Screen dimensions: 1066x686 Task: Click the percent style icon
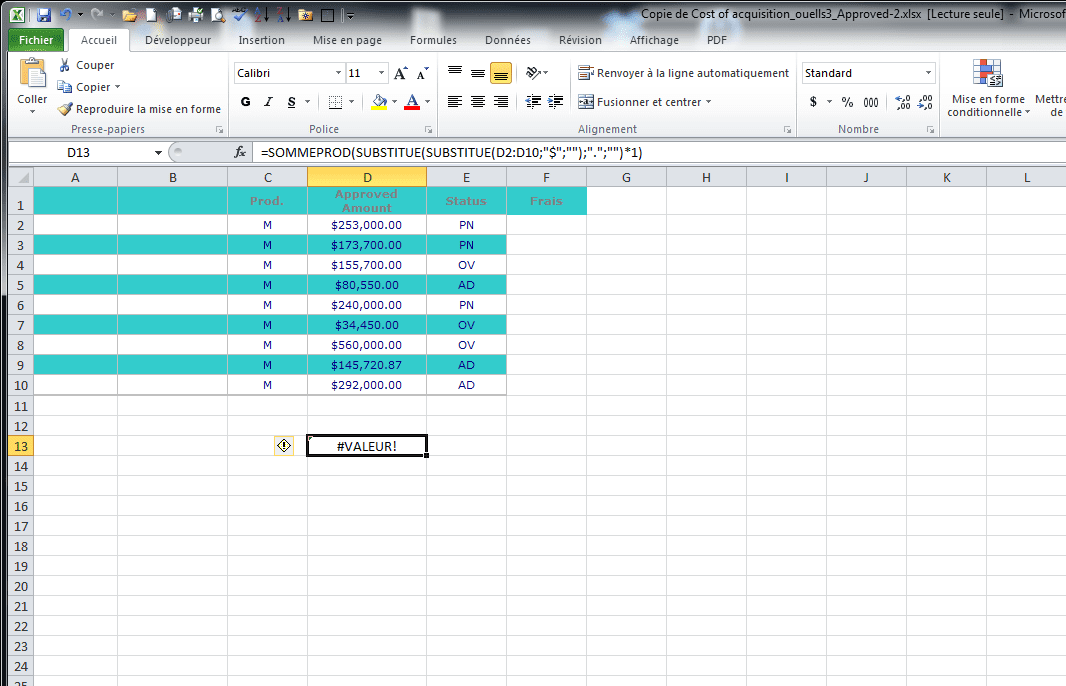coord(847,102)
